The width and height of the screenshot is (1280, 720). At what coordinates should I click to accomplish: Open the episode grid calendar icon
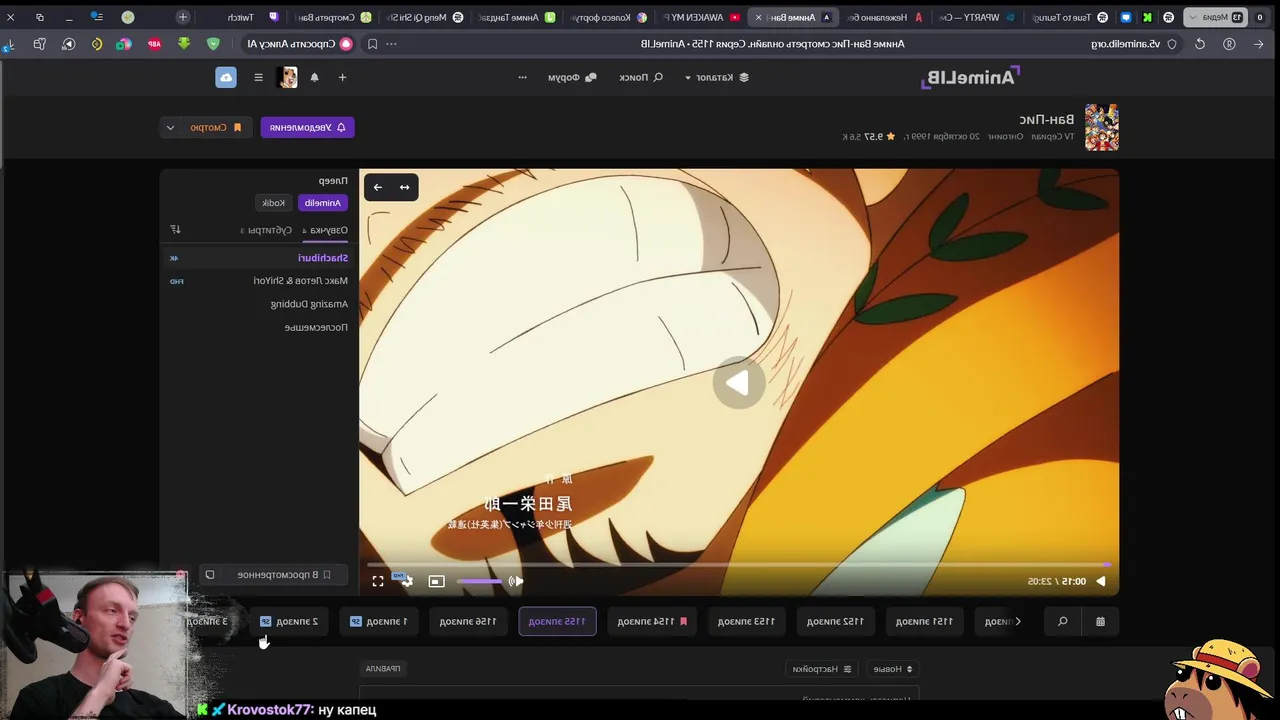(1100, 621)
